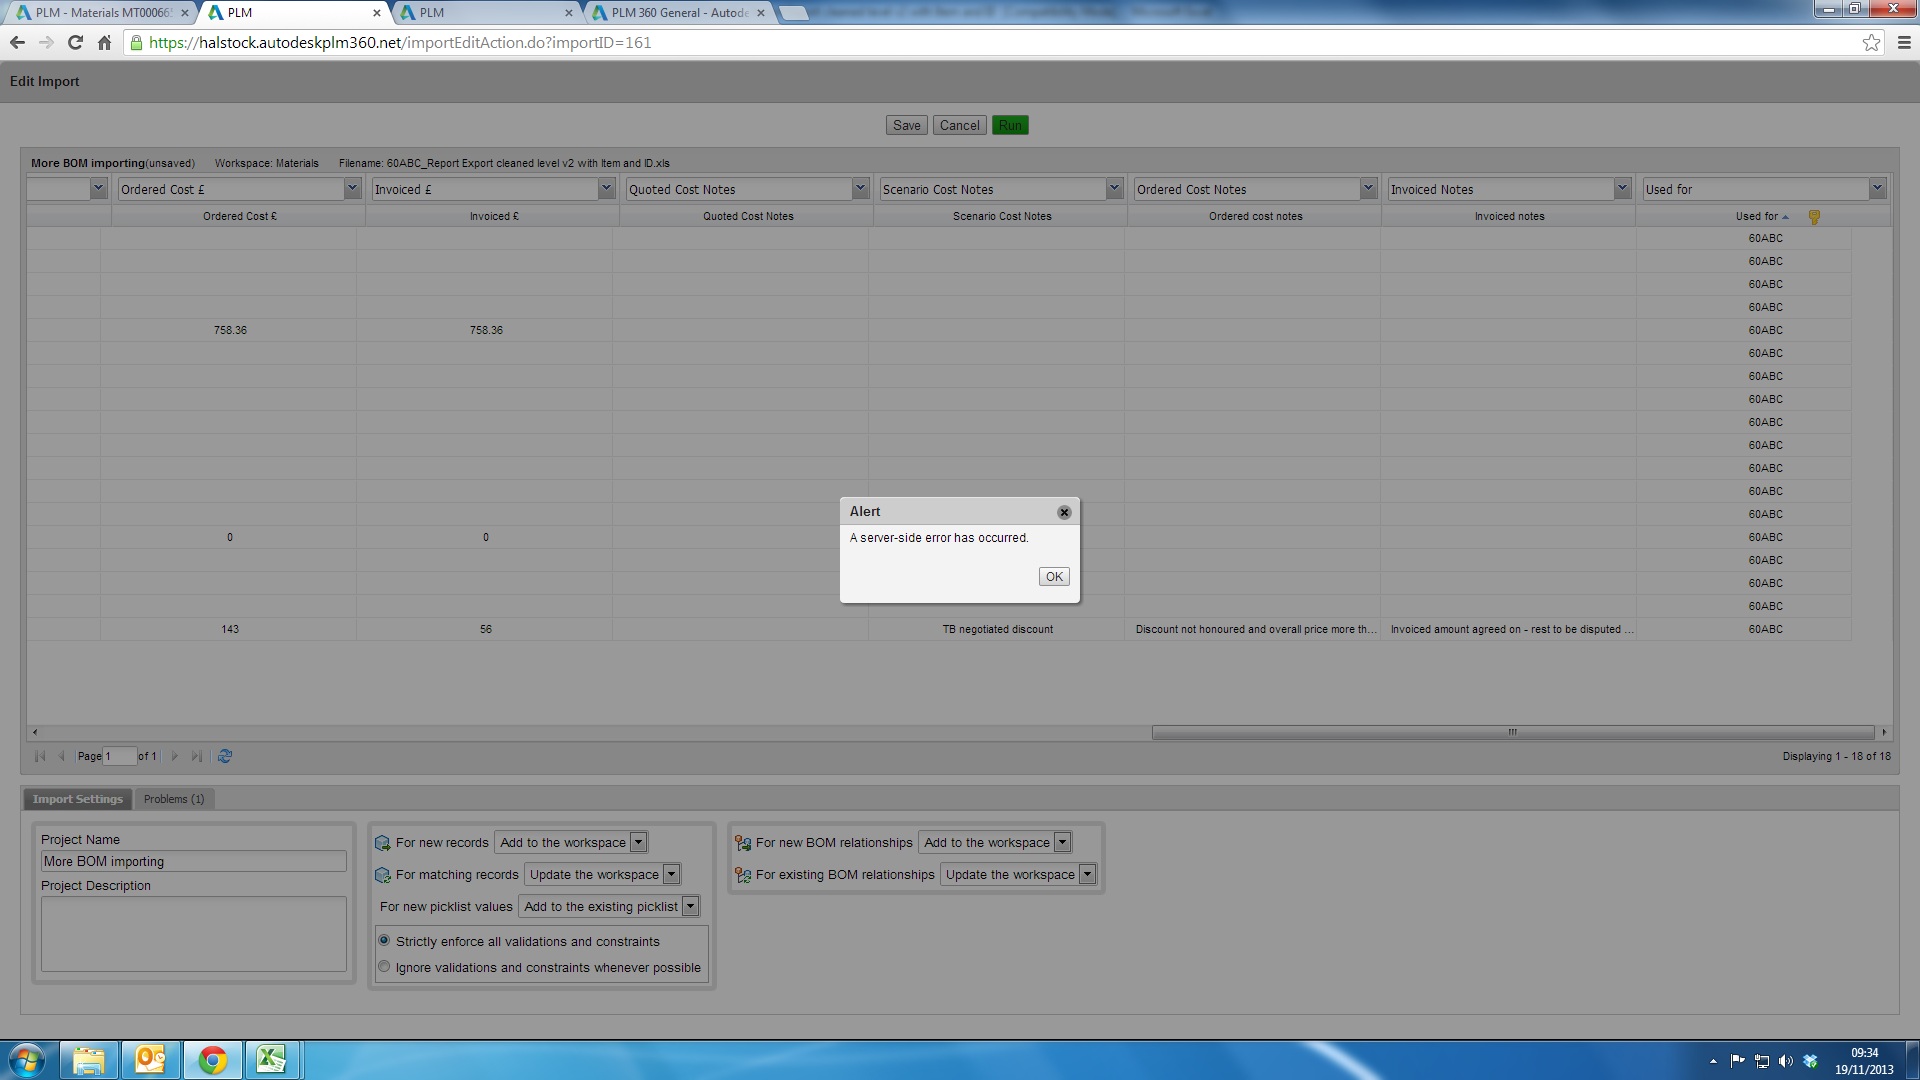Open the Ordered Cost Notes mapping dropdown
The height and width of the screenshot is (1080, 1920).
[x=1368, y=189]
